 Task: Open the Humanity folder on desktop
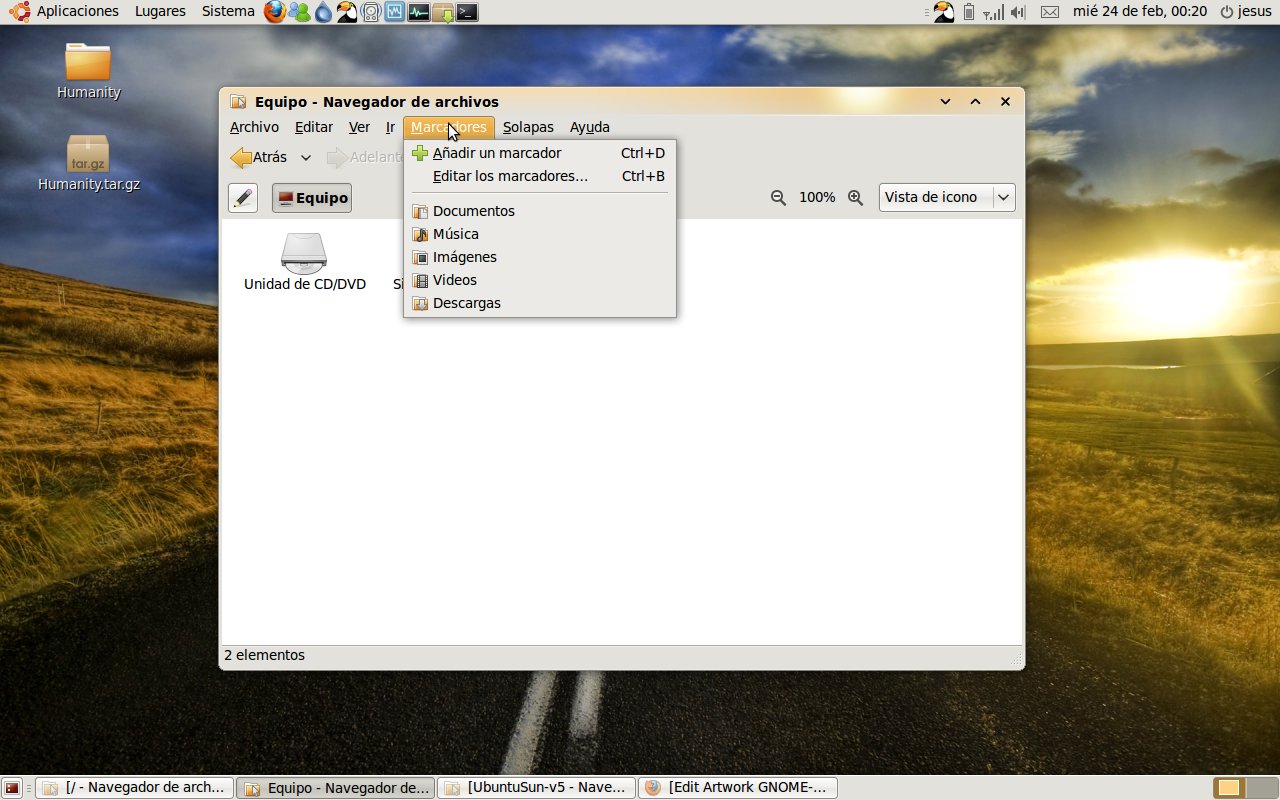(x=88, y=70)
